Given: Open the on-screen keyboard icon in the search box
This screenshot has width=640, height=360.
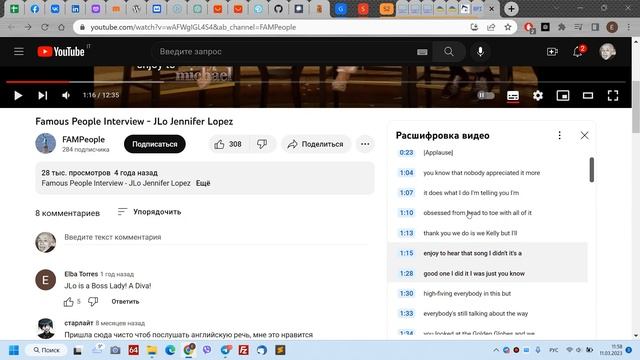Looking at the screenshot, I should (422, 52).
